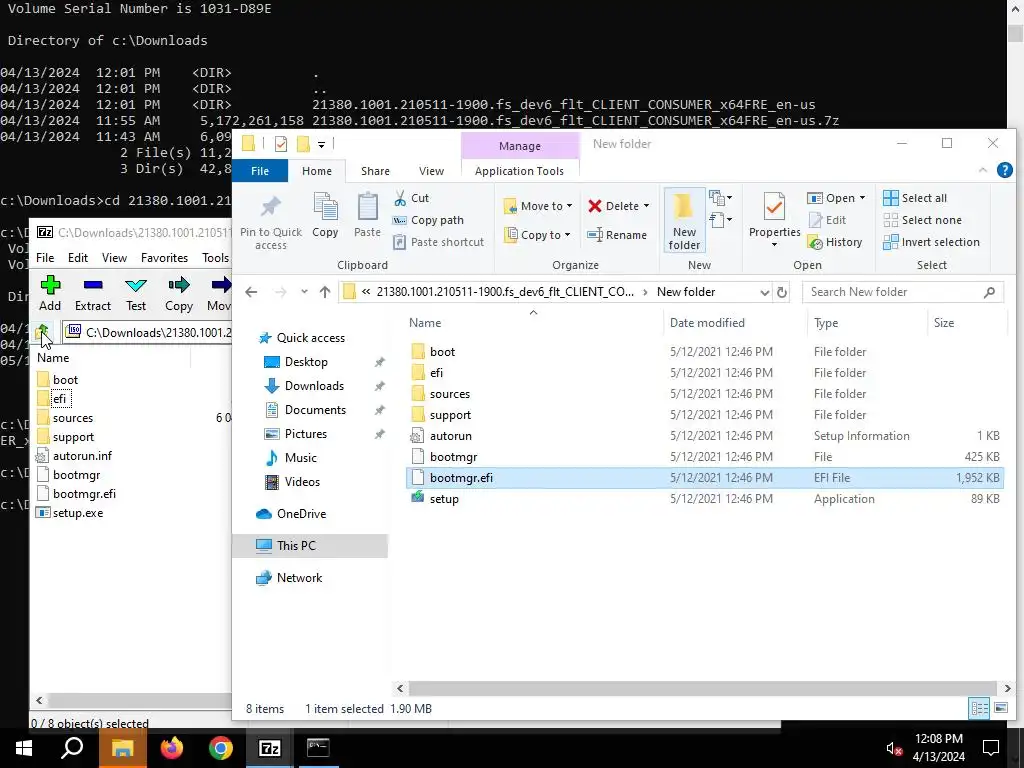This screenshot has height=768, width=1024.
Task: Open the Move to dropdown
Action: point(538,206)
